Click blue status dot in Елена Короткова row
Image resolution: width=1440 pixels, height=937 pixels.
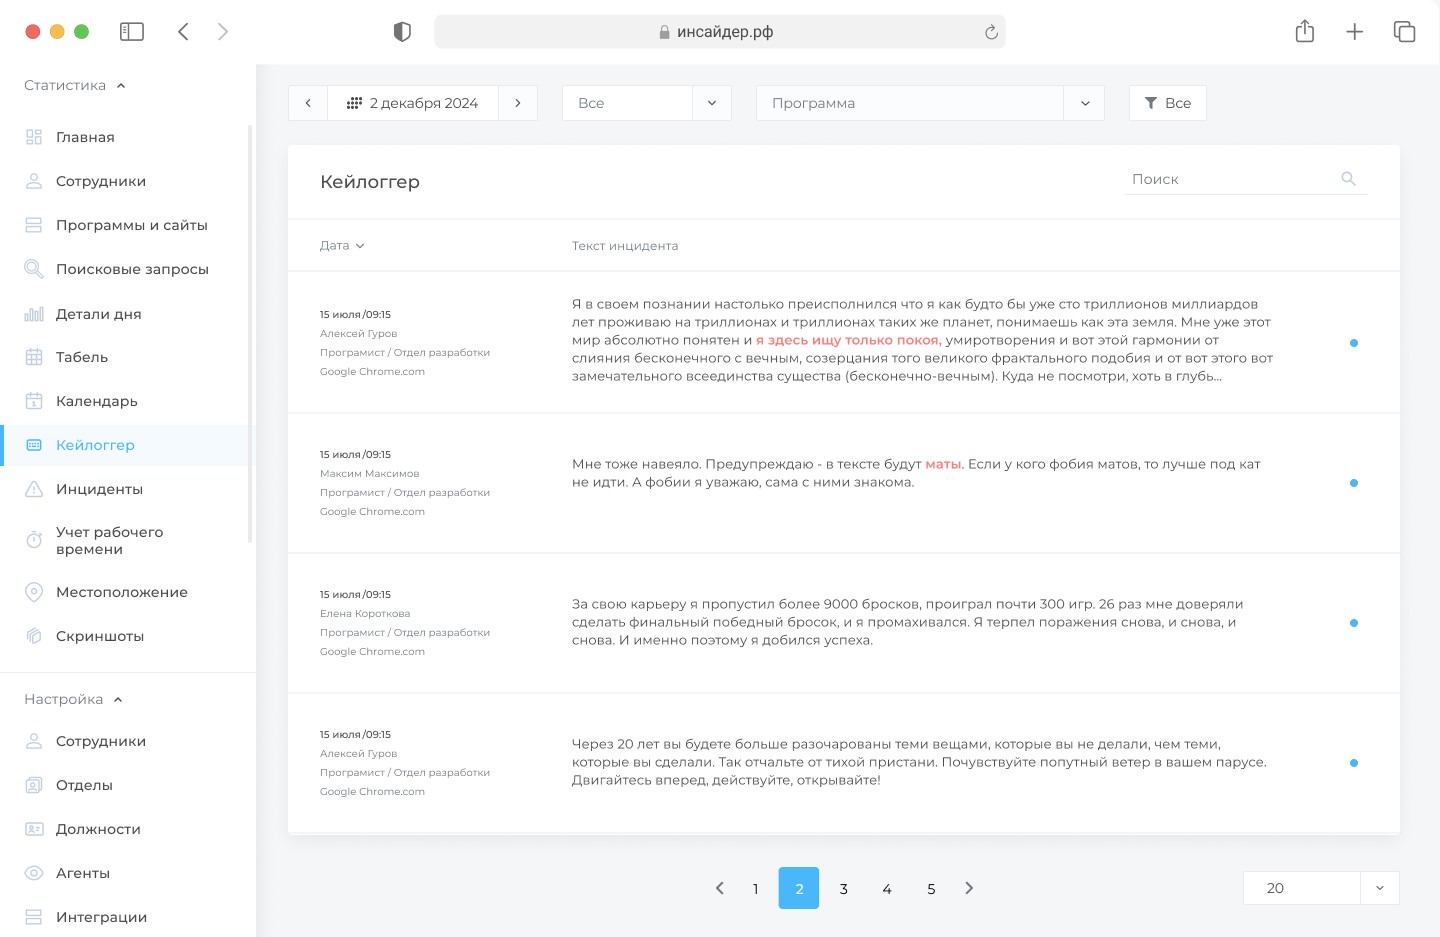pos(1354,623)
